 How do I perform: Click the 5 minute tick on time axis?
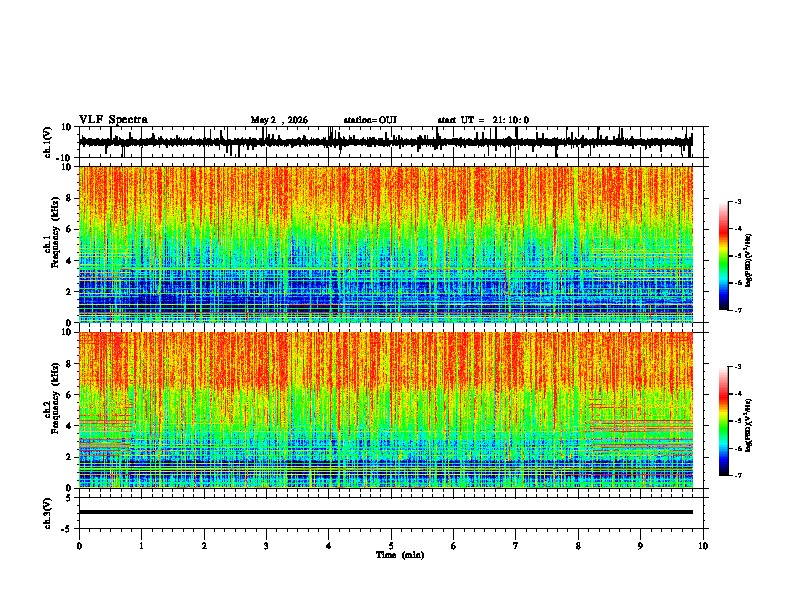click(x=391, y=546)
